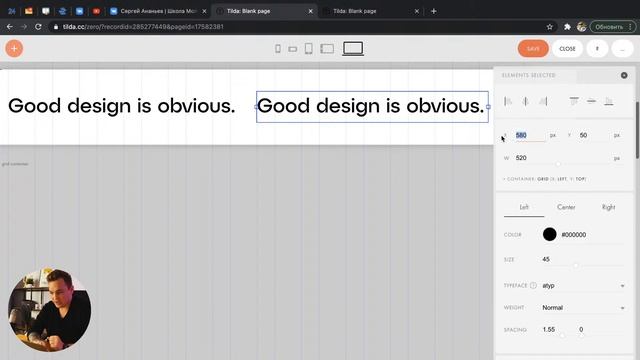The height and width of the screenshot is (360, 640).
Task: Click the SAVE button
Action: pyautogui.click(x=533, y=49)
